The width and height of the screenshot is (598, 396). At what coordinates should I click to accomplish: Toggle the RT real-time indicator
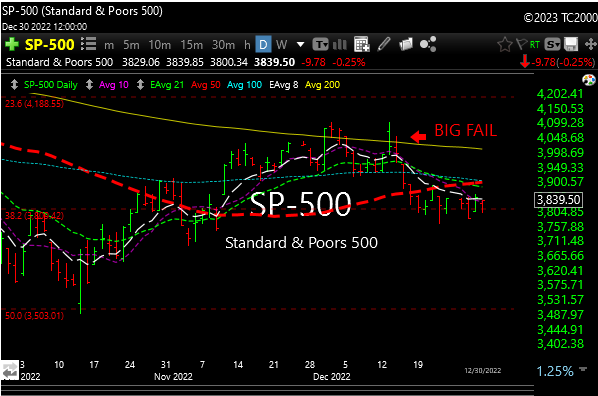click(535, 45)
